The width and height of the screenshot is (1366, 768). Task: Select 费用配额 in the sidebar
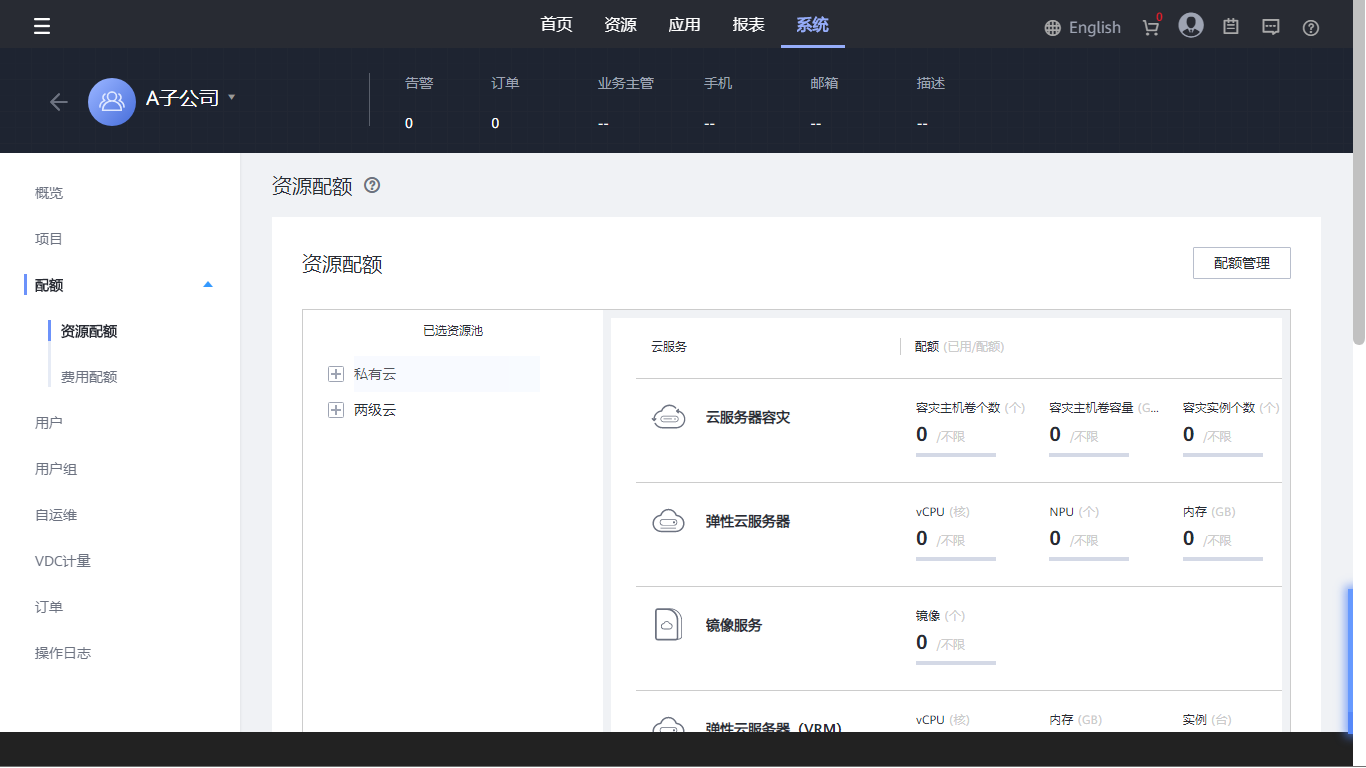point(89,377)
